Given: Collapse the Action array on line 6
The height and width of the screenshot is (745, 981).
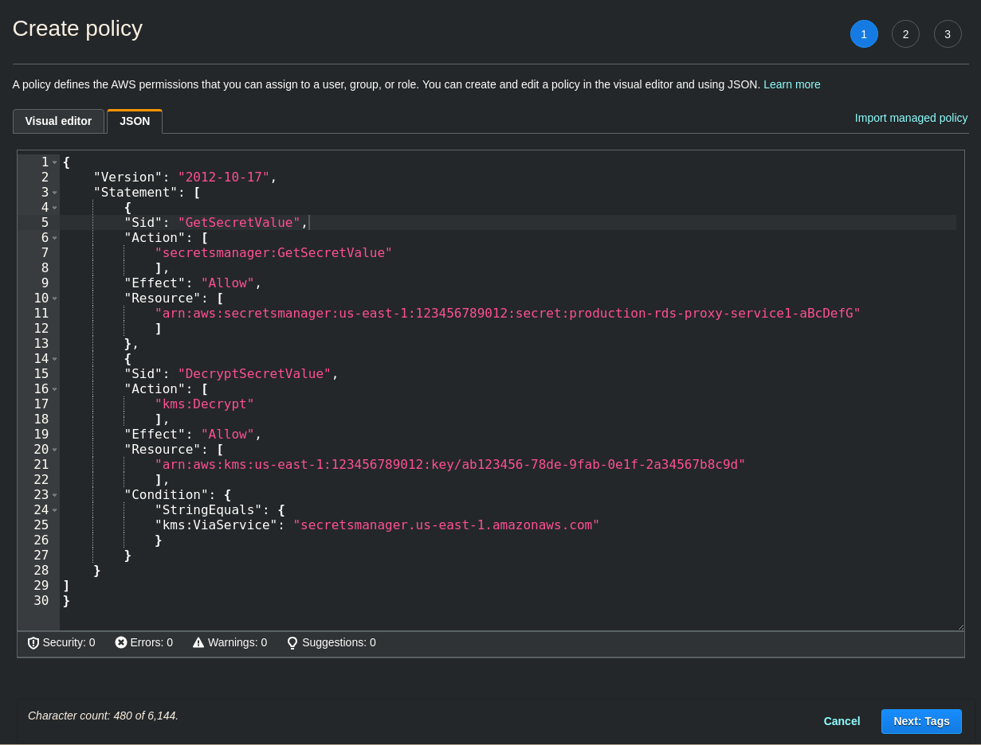Looking at the screenshot, I should tap(53, 237).
